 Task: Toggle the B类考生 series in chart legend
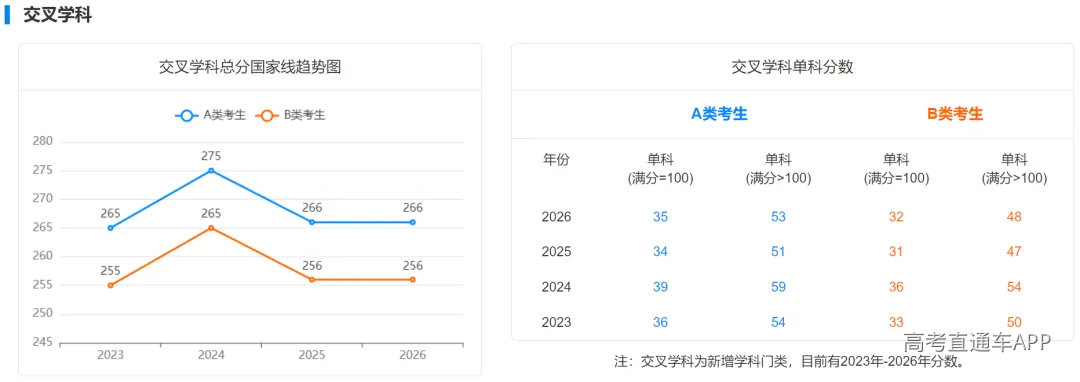click(290, 116)
